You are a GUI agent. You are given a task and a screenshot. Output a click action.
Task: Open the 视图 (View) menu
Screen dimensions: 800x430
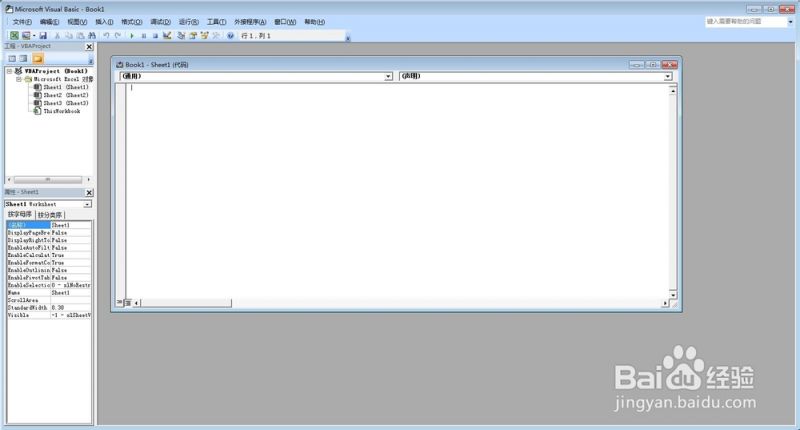77,22
